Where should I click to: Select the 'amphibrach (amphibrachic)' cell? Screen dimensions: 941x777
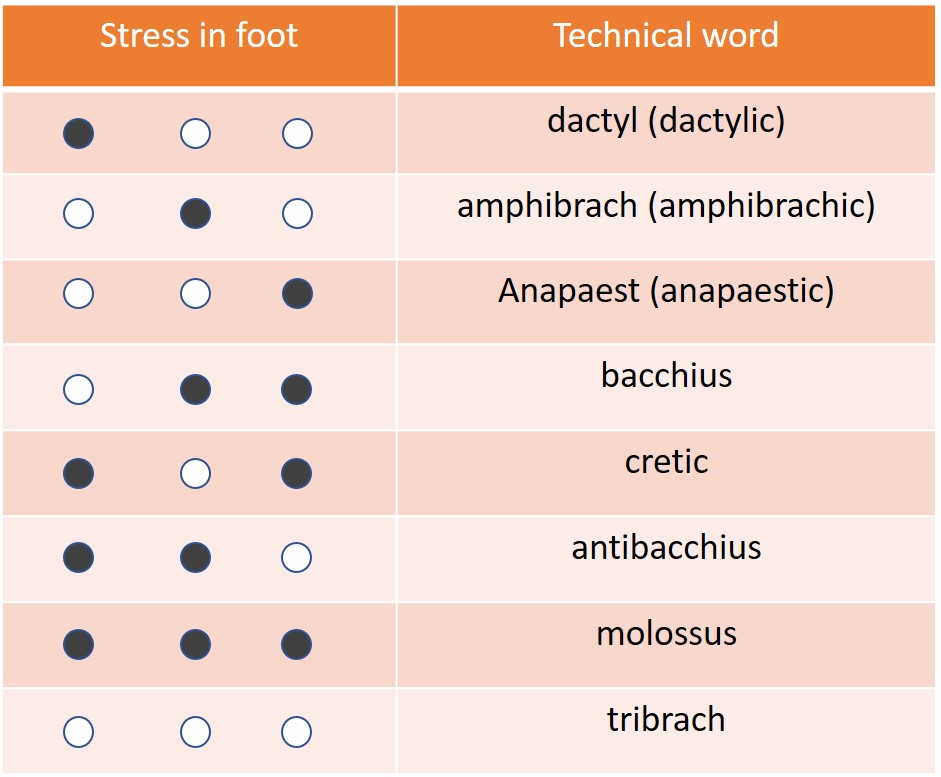(x=666, y=205)
